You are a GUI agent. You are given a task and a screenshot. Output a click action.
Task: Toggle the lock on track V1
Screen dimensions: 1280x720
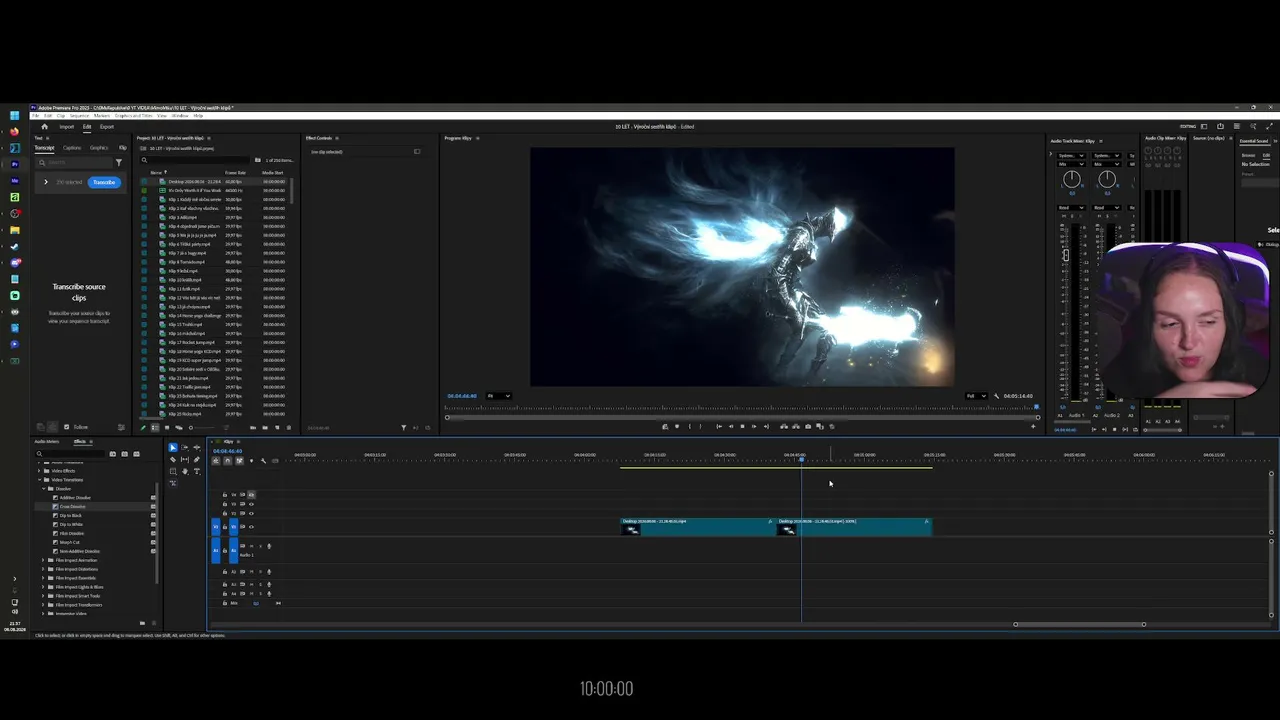point(225,526)
